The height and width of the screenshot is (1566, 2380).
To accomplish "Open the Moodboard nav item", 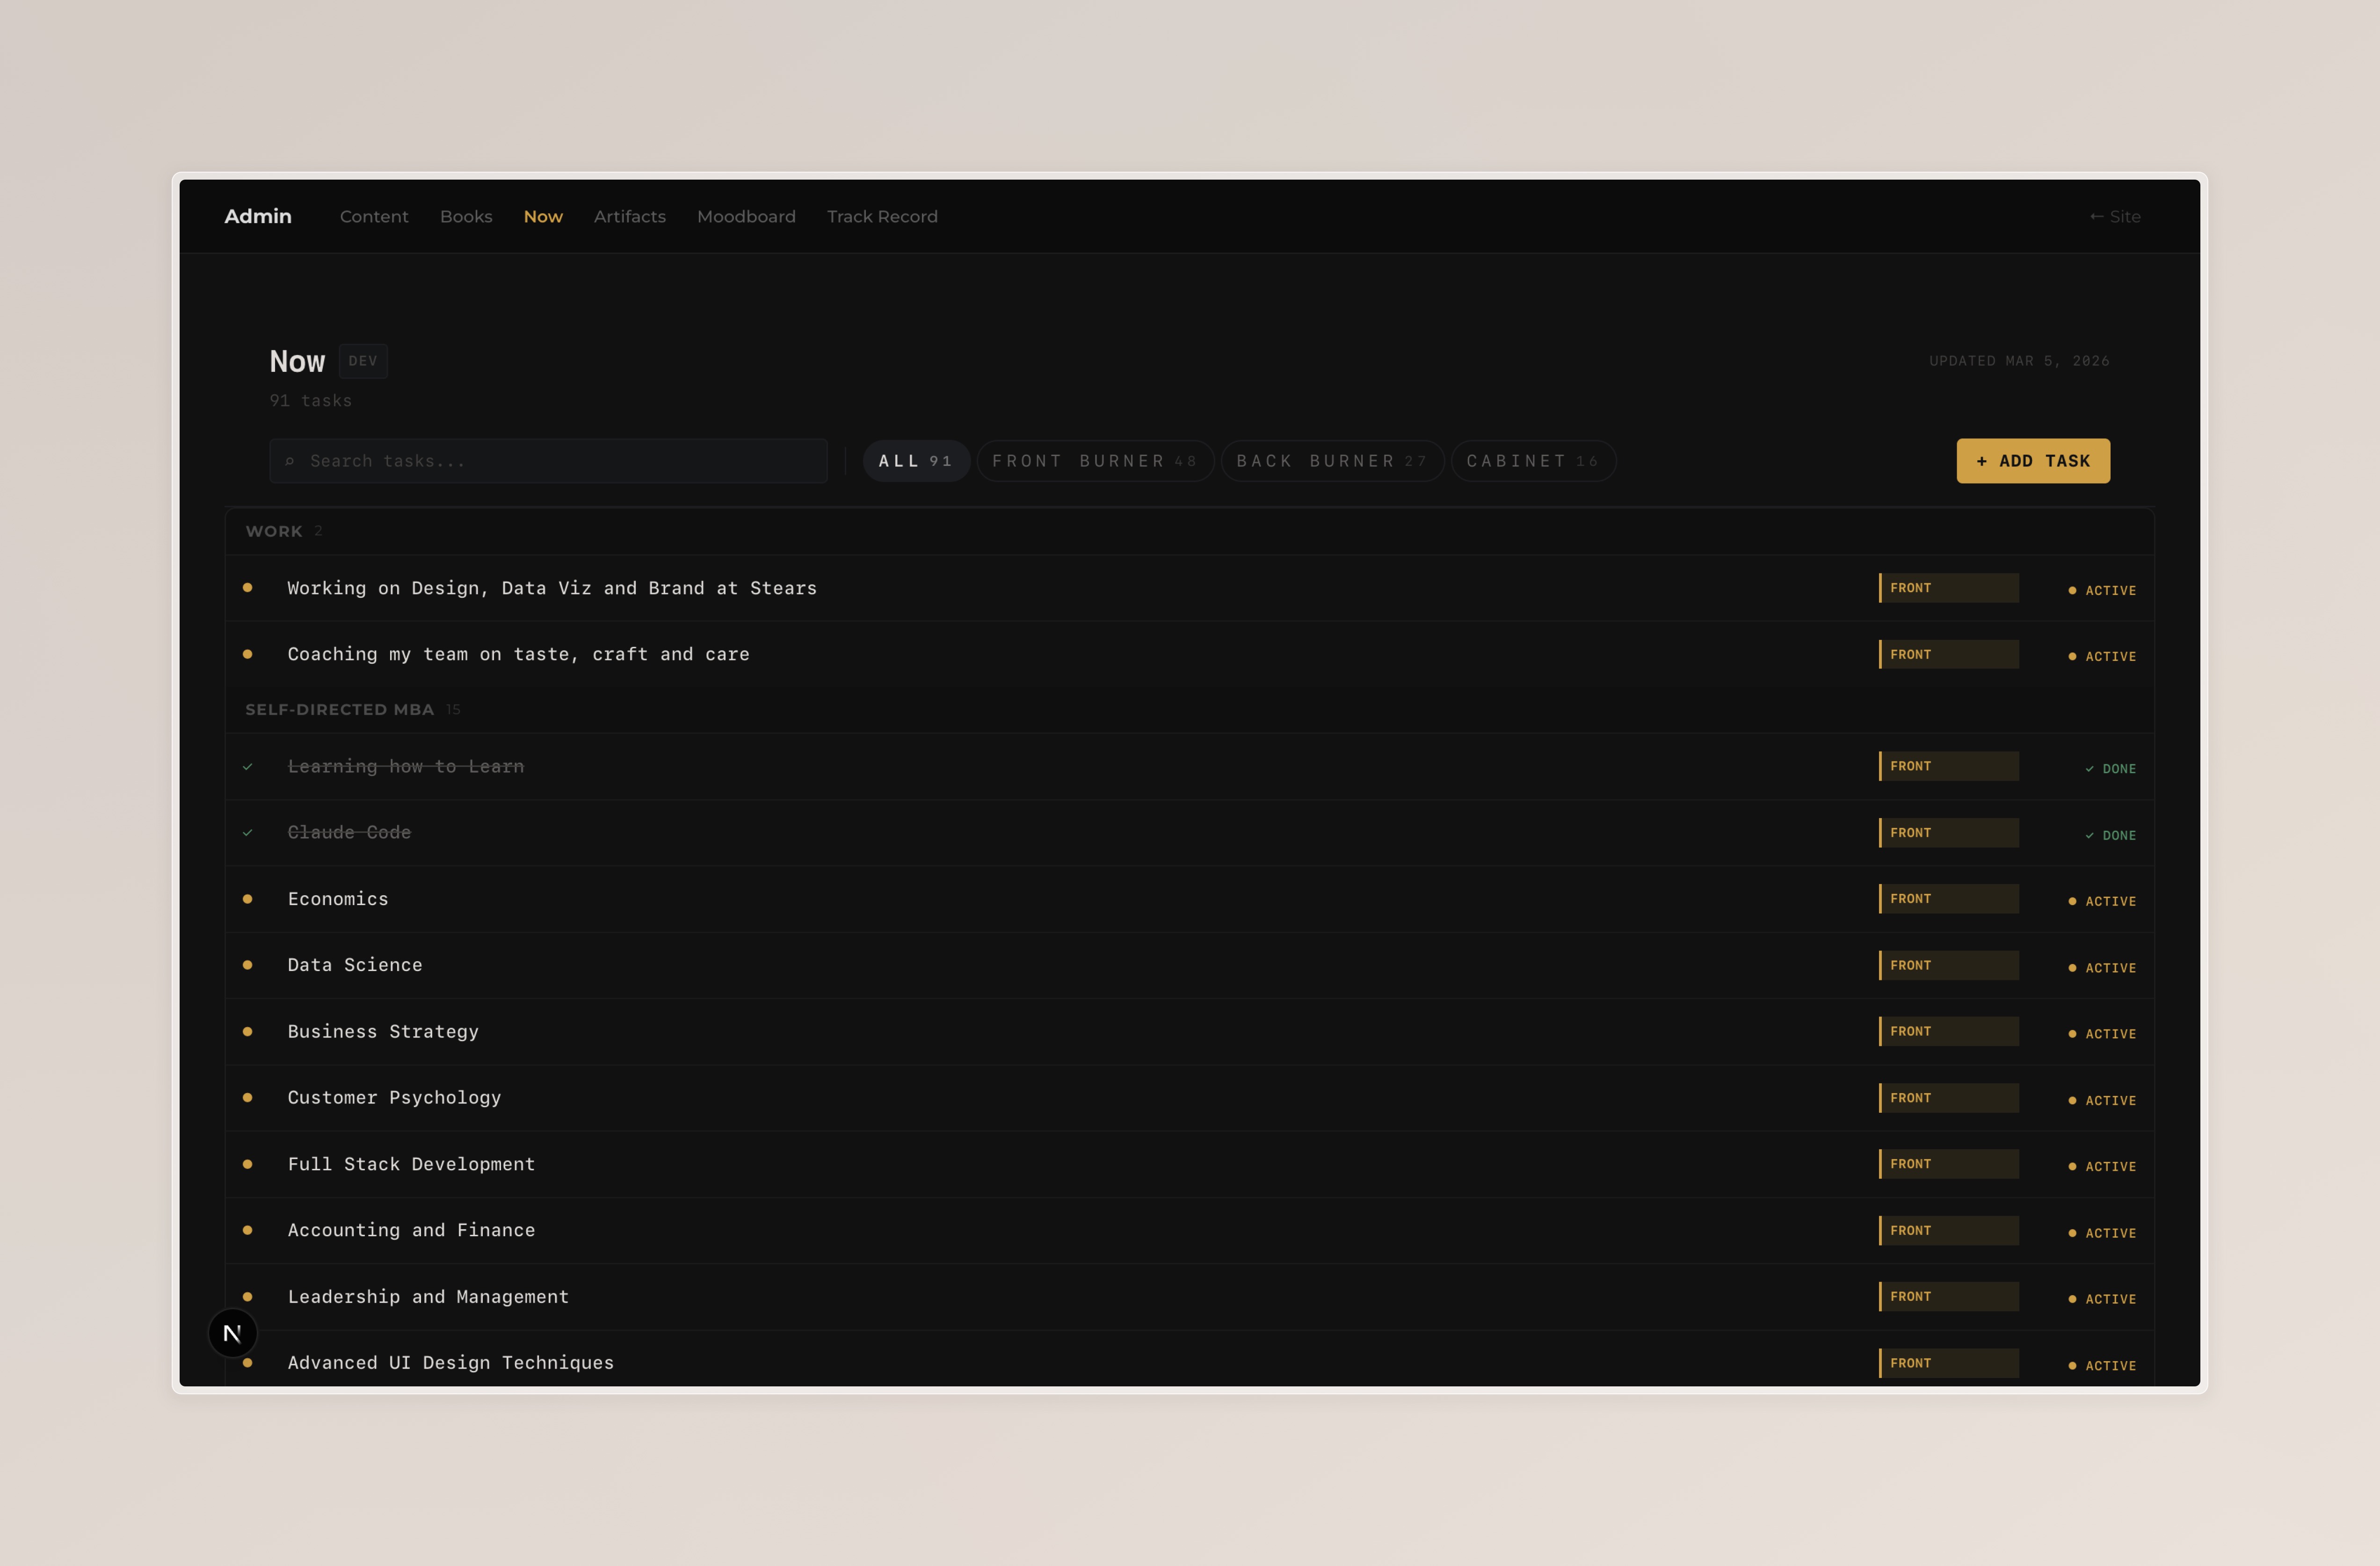I will pos(746,216).
